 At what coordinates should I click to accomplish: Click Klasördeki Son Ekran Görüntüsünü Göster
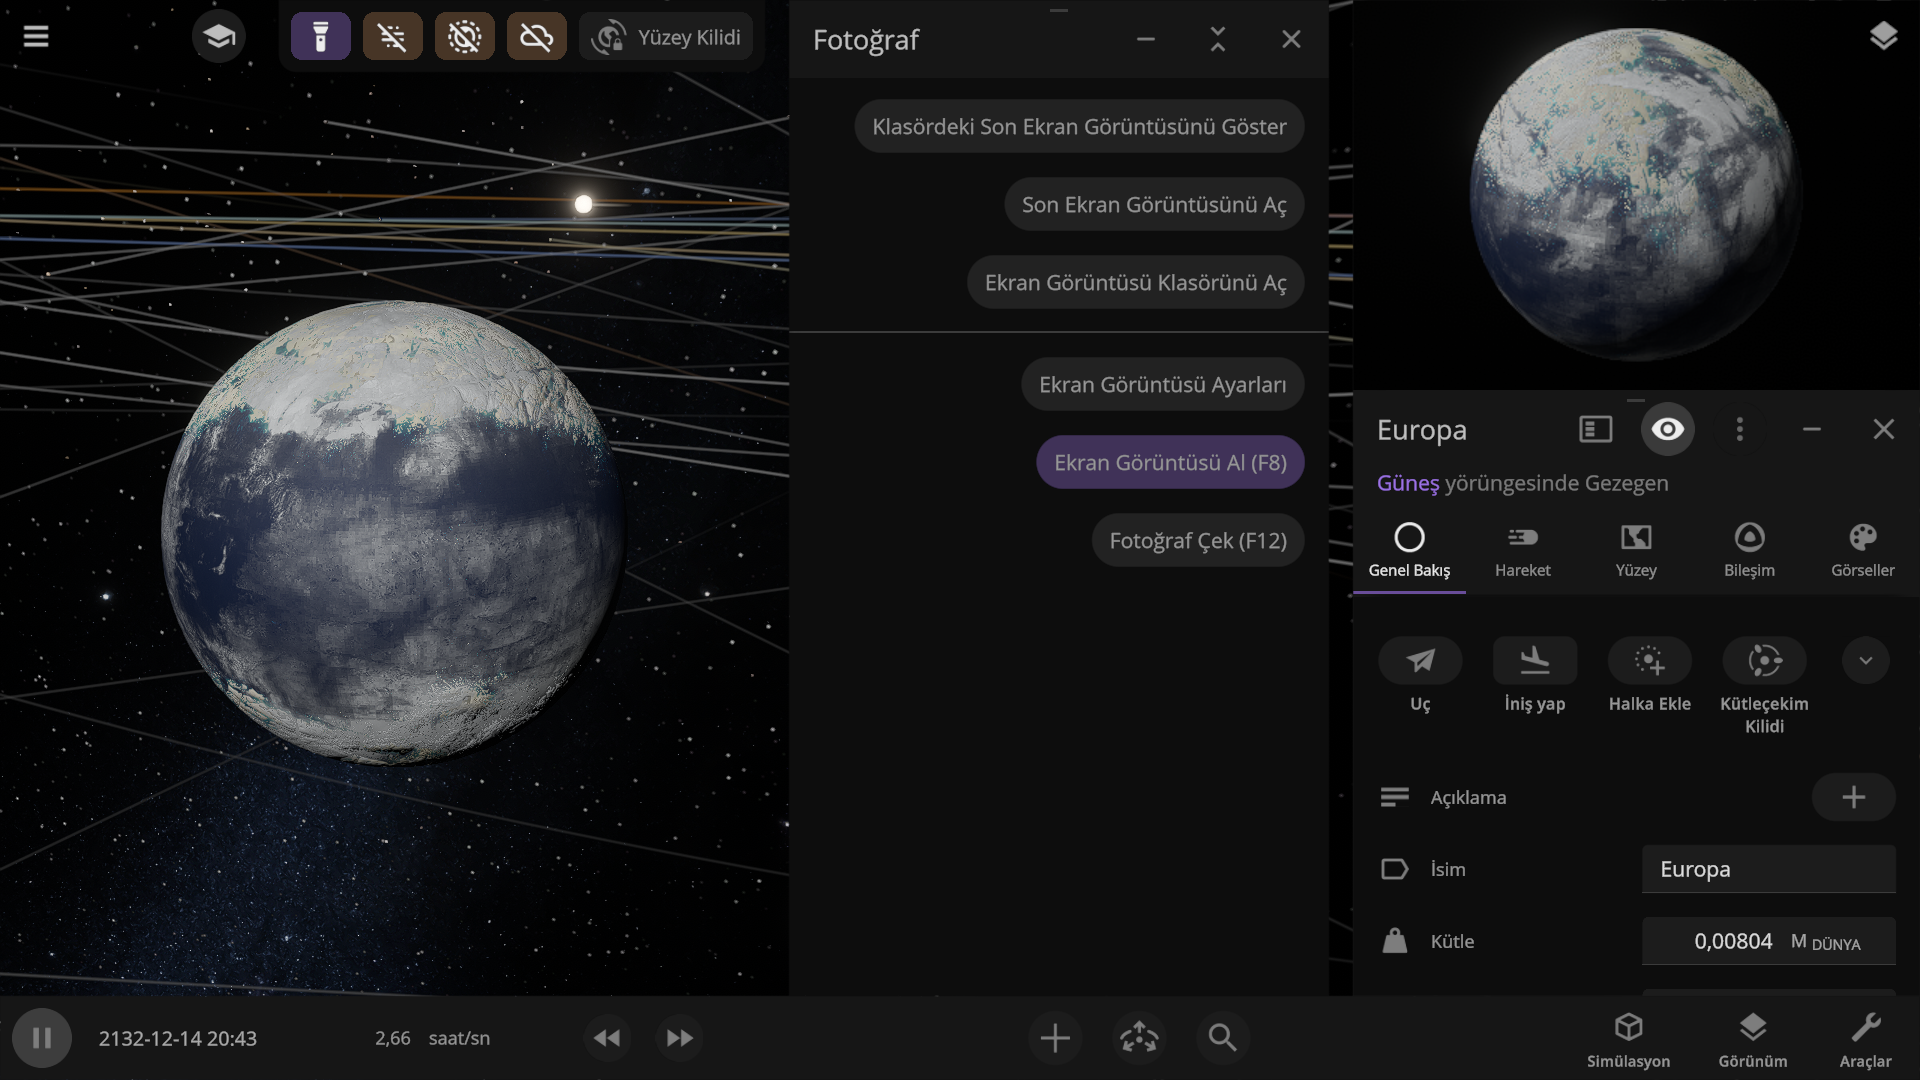[1079, 126]
